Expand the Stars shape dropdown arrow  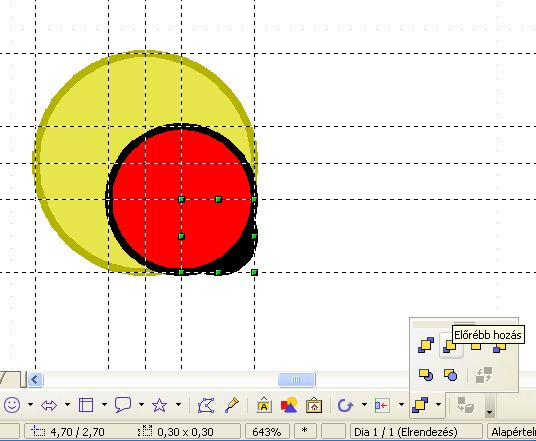tap(178, 405)
